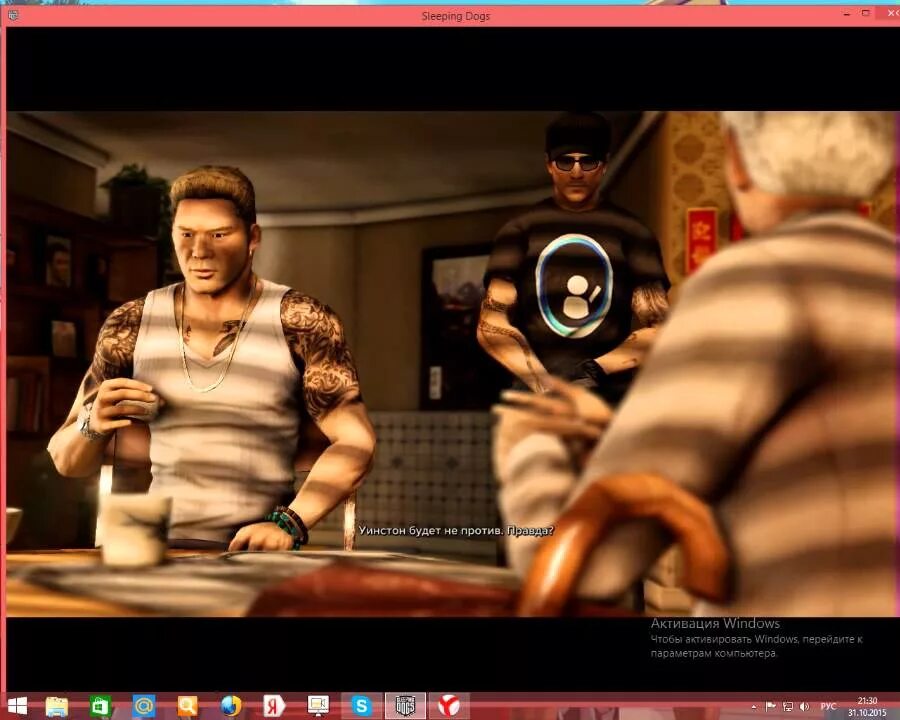Maximize the Sleeping Dogs window
This screenshot has width=900, height=720.
(866, 13)
